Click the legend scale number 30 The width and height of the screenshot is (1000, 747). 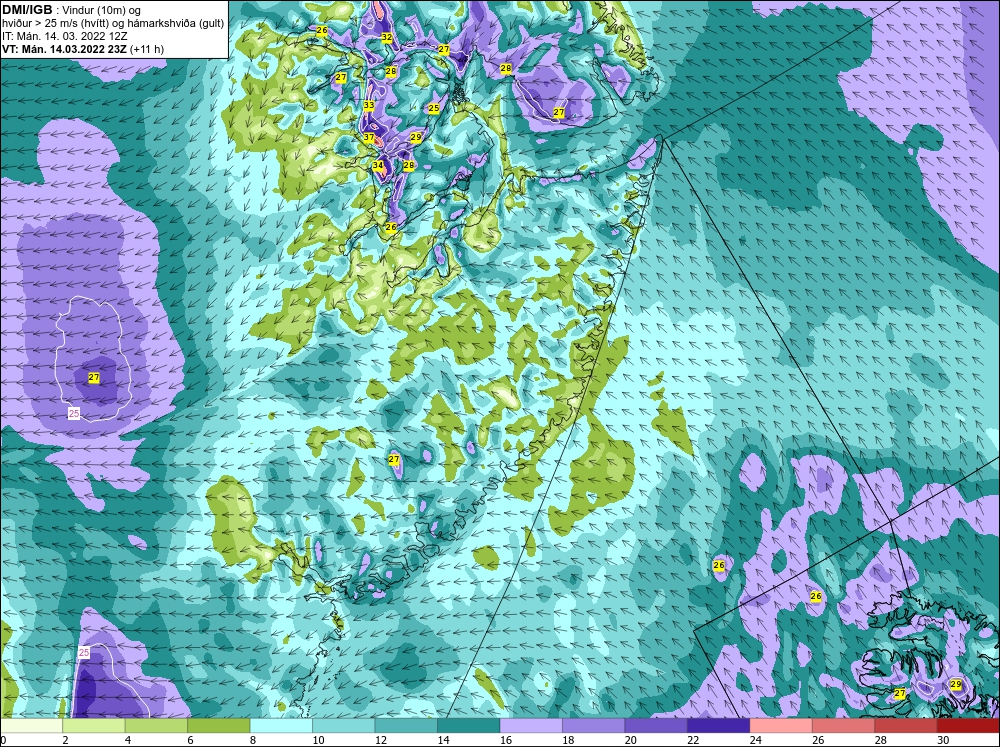tap(944, 740)
